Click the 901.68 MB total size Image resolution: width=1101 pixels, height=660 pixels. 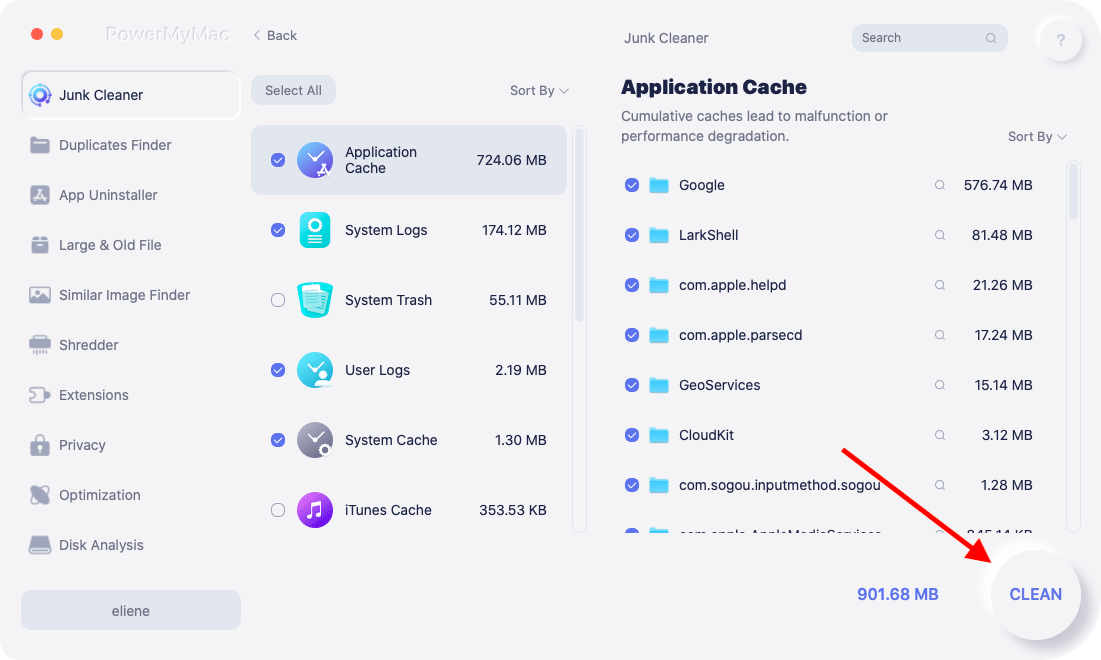[x=897, y=595]
